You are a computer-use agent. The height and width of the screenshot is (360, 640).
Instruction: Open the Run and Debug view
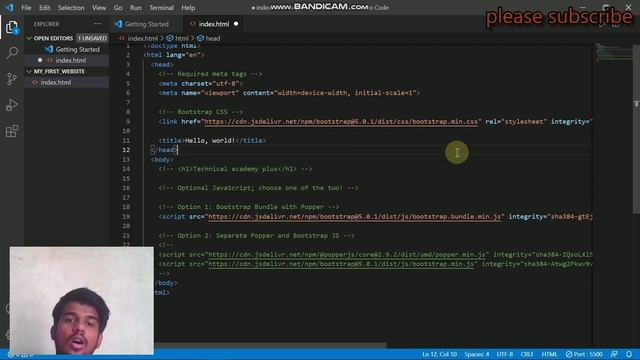12,105
